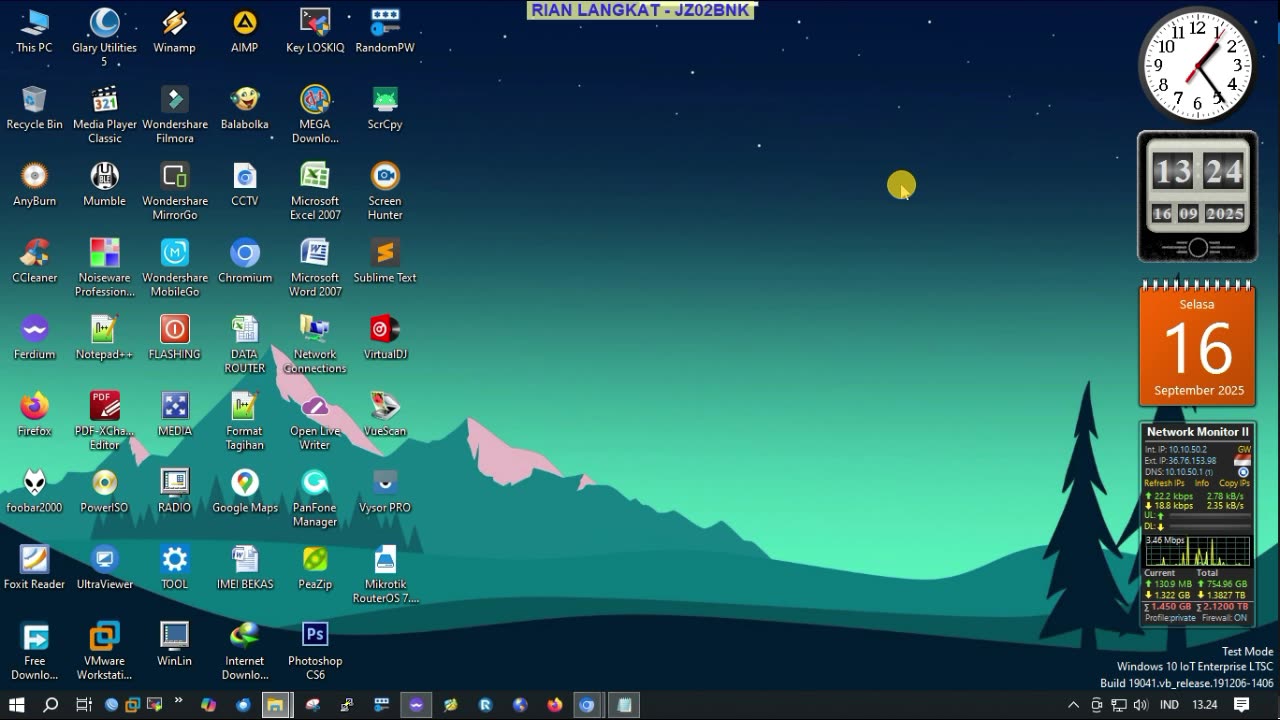Select the VueScan desktop icon
Image resolution: width=1280 pixels, height=720 pixels.
(385, 415)
